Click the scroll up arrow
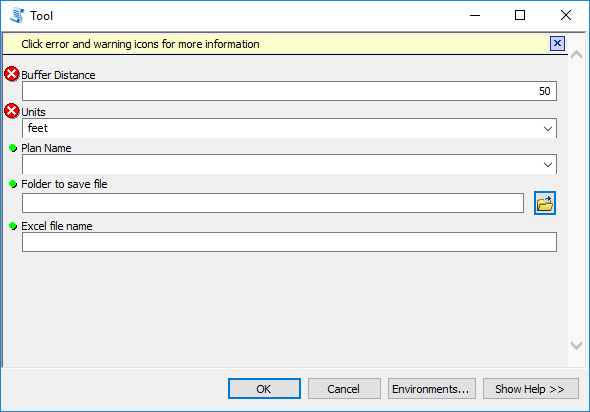This screenshot has height=412, width=590. tap(576, 55)
